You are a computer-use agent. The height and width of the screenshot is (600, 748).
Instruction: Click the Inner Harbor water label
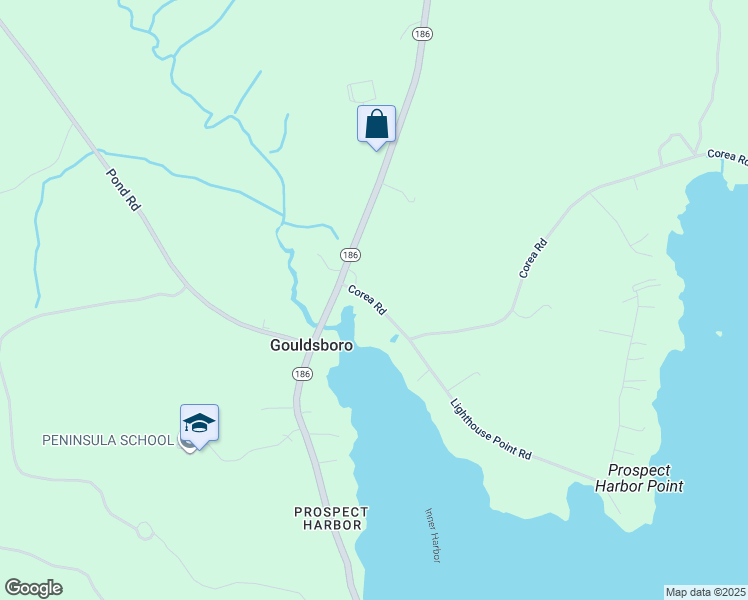433,535
